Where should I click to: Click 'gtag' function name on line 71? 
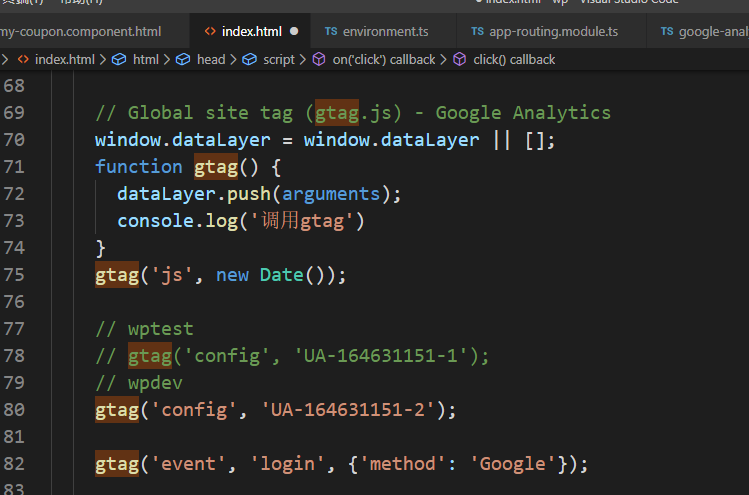(x=216, y=168)
